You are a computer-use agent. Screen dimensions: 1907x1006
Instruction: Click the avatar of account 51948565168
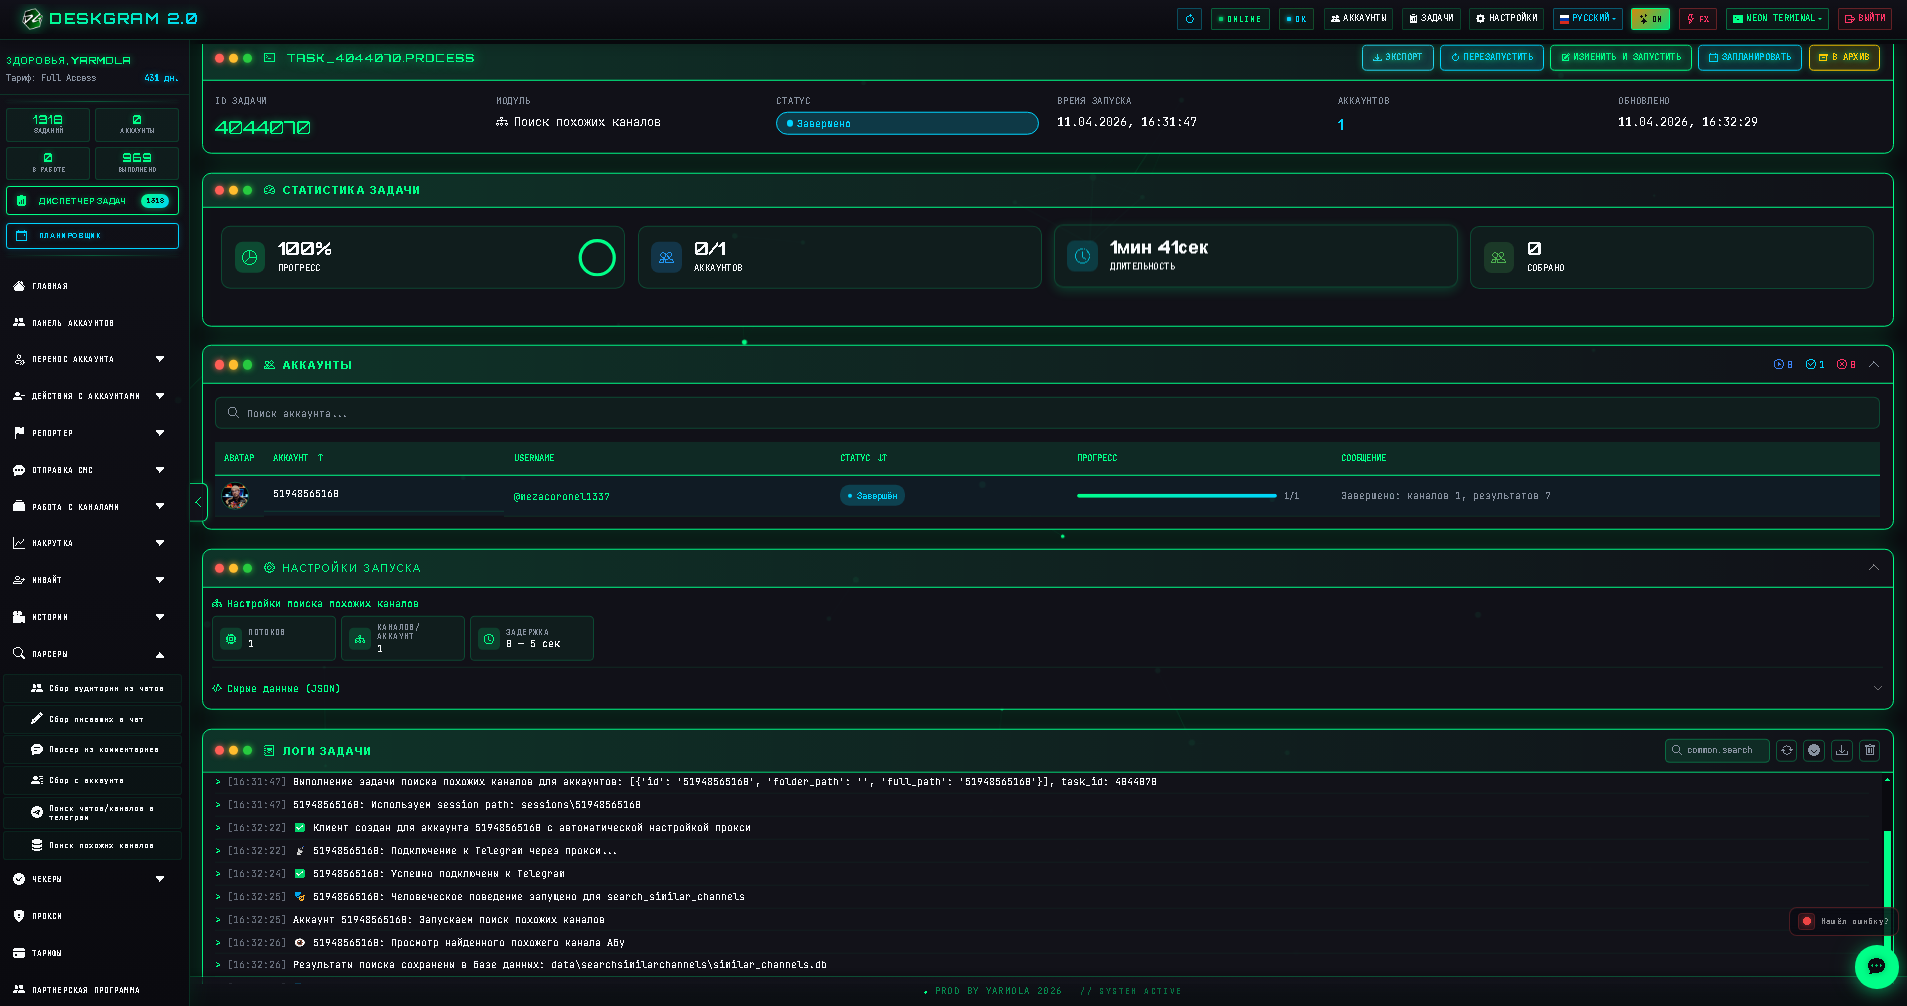click(x=236, y=495)
